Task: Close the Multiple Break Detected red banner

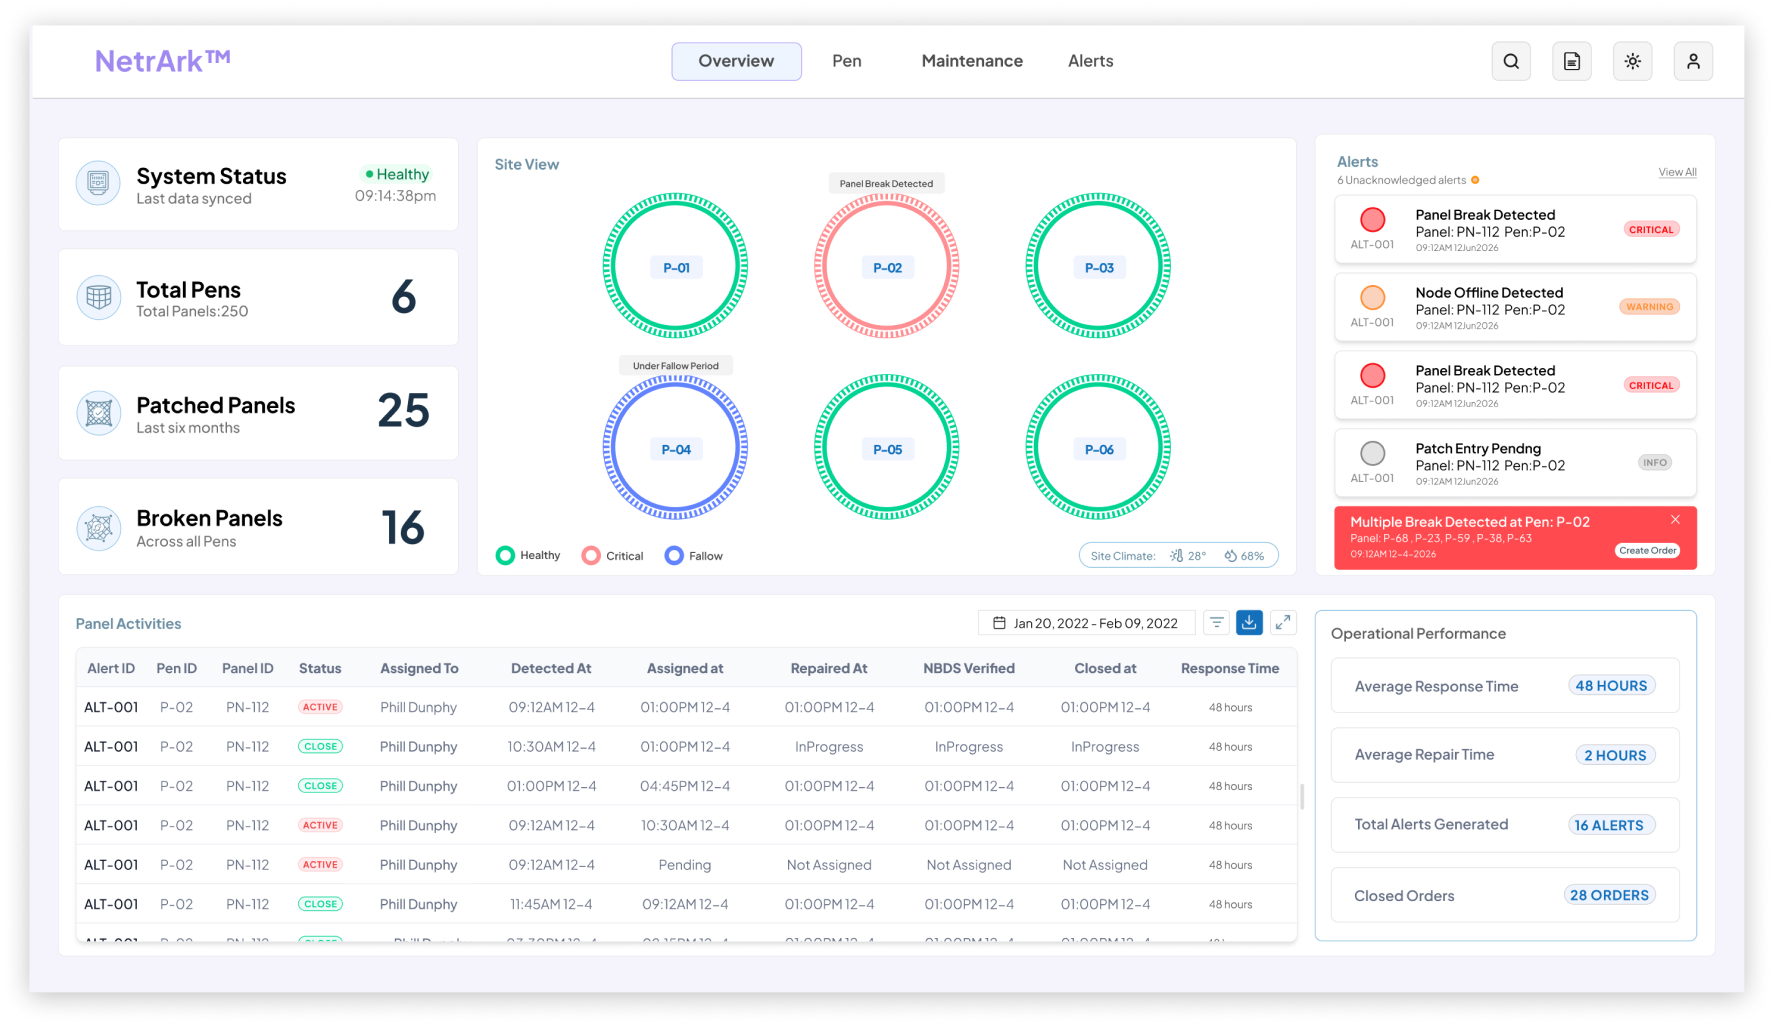Action: tap(1675, 520)
